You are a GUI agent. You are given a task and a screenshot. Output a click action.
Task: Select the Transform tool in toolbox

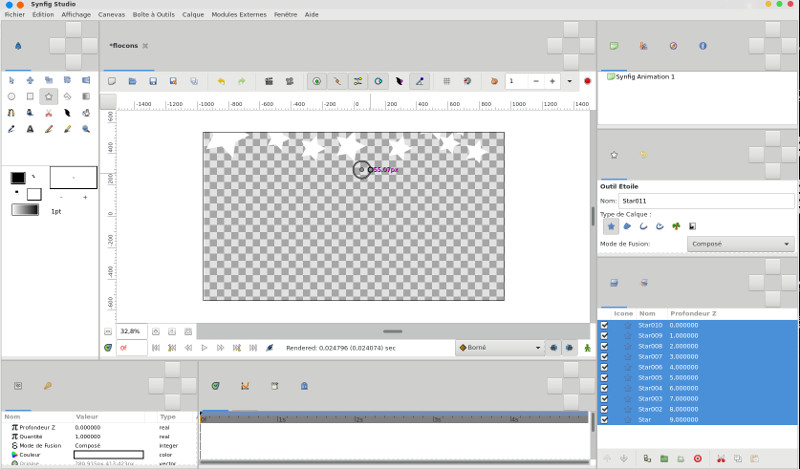point(11,80)
